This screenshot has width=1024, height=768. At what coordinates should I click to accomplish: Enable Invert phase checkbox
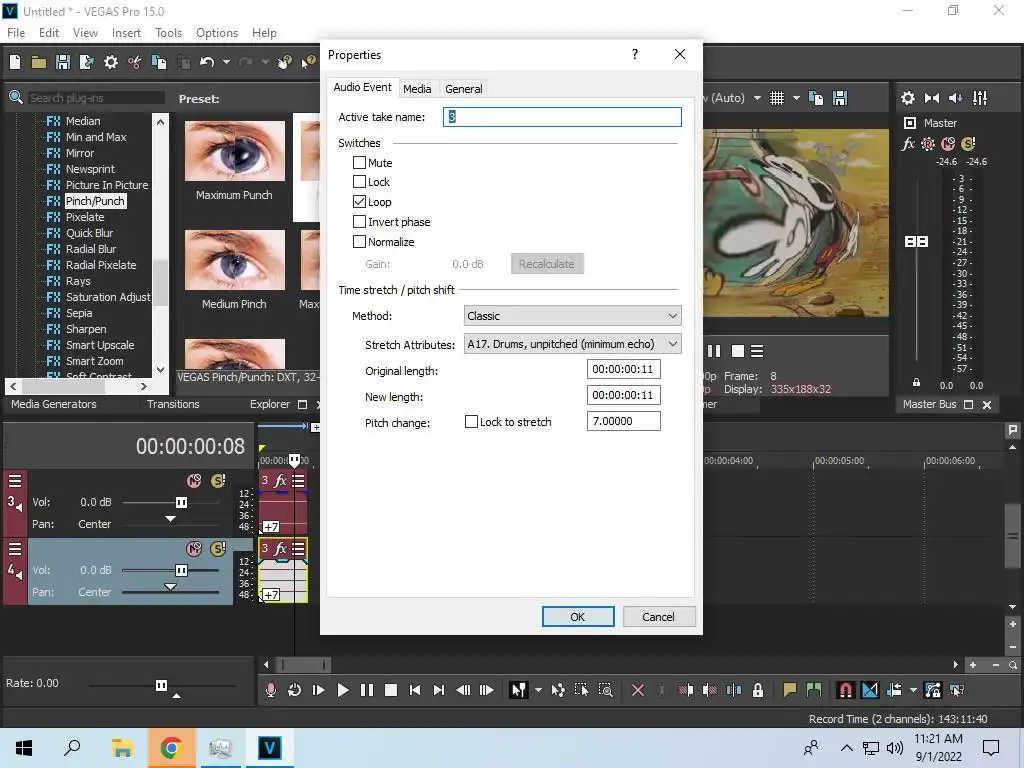[x=359, y=221]
